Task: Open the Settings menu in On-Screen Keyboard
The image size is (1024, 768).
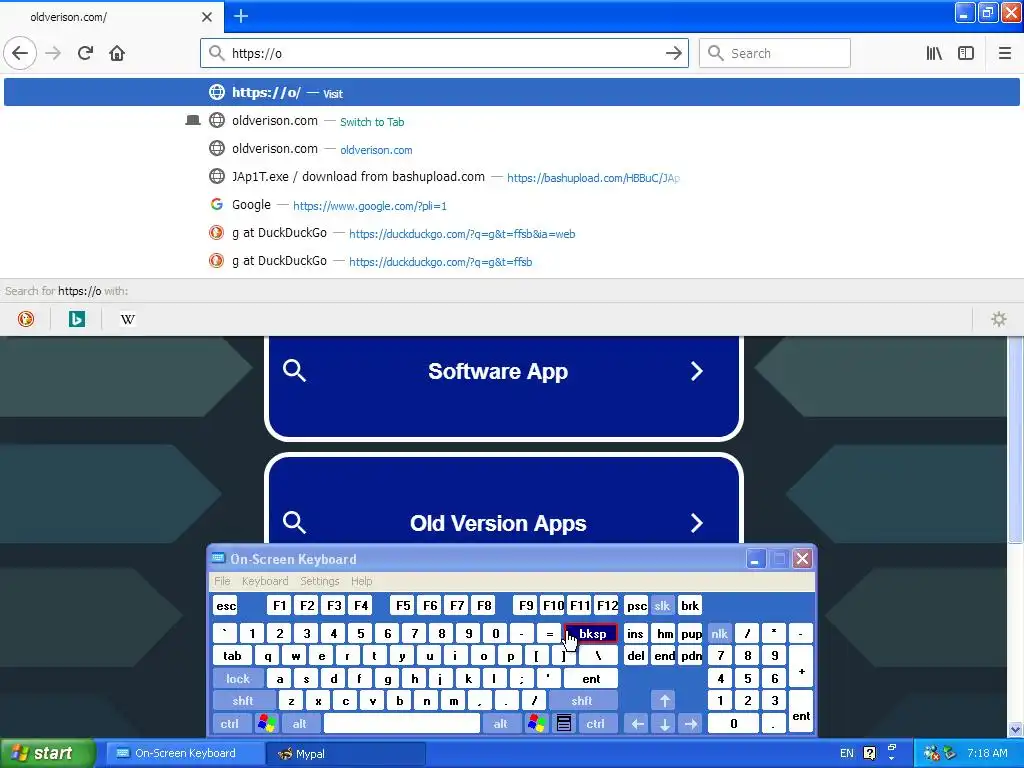Action: click(x=319, y=581)
